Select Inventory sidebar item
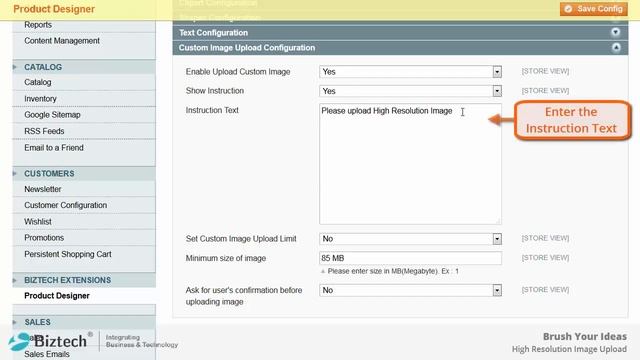The width and height of the screenshot is (640, 360). coord(40,99)
